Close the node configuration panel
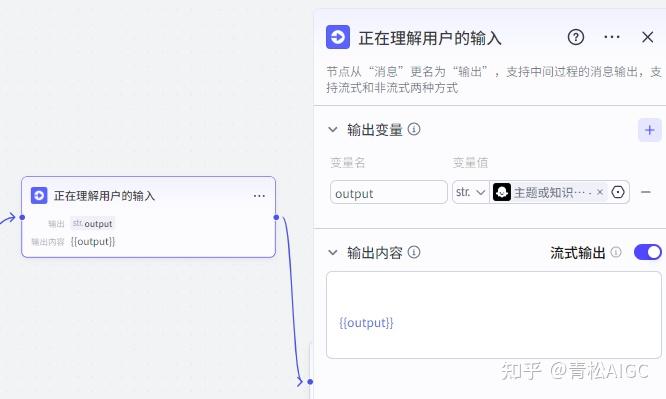The width and height of the screenshot is (666, 399). (x=647, y=37)
